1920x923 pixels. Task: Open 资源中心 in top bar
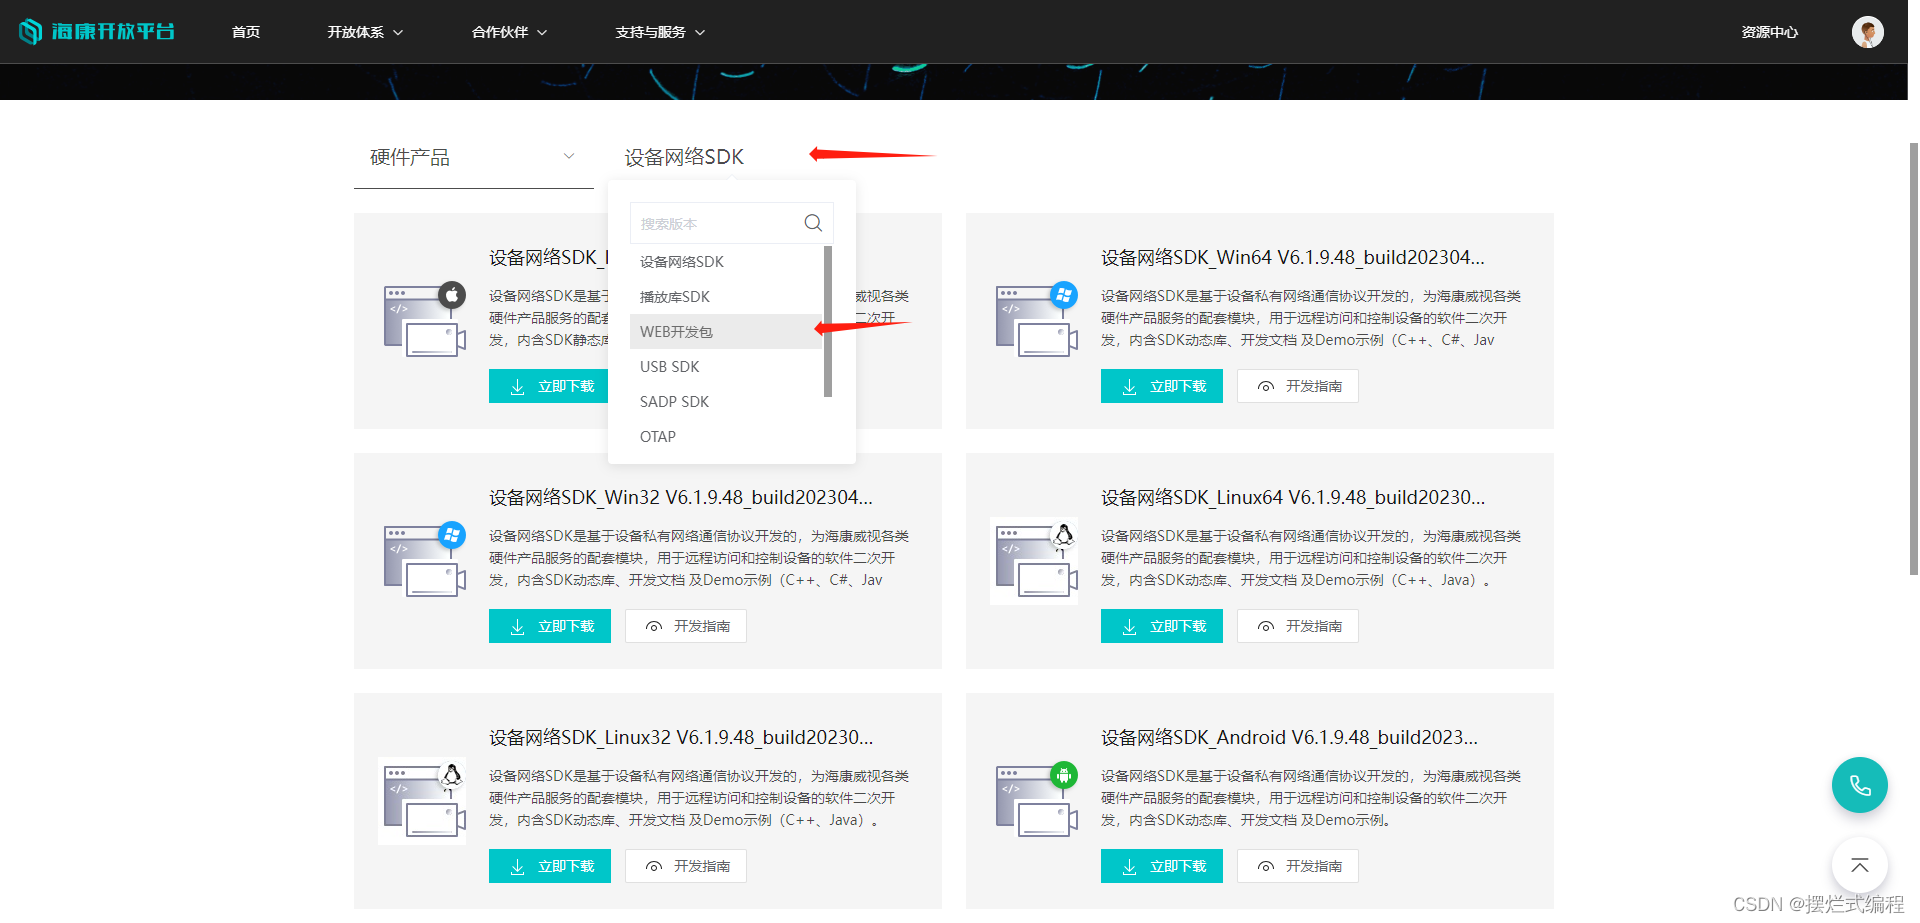1769,32
